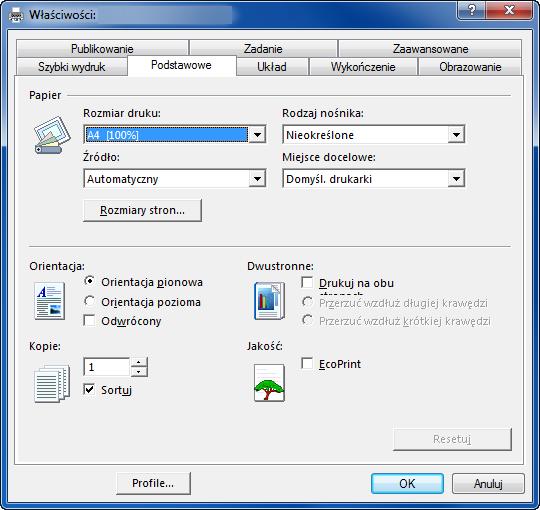Switch to the Obrazowanie tab
The width and height of the screenshot is (540, 510).
(470, 66)
